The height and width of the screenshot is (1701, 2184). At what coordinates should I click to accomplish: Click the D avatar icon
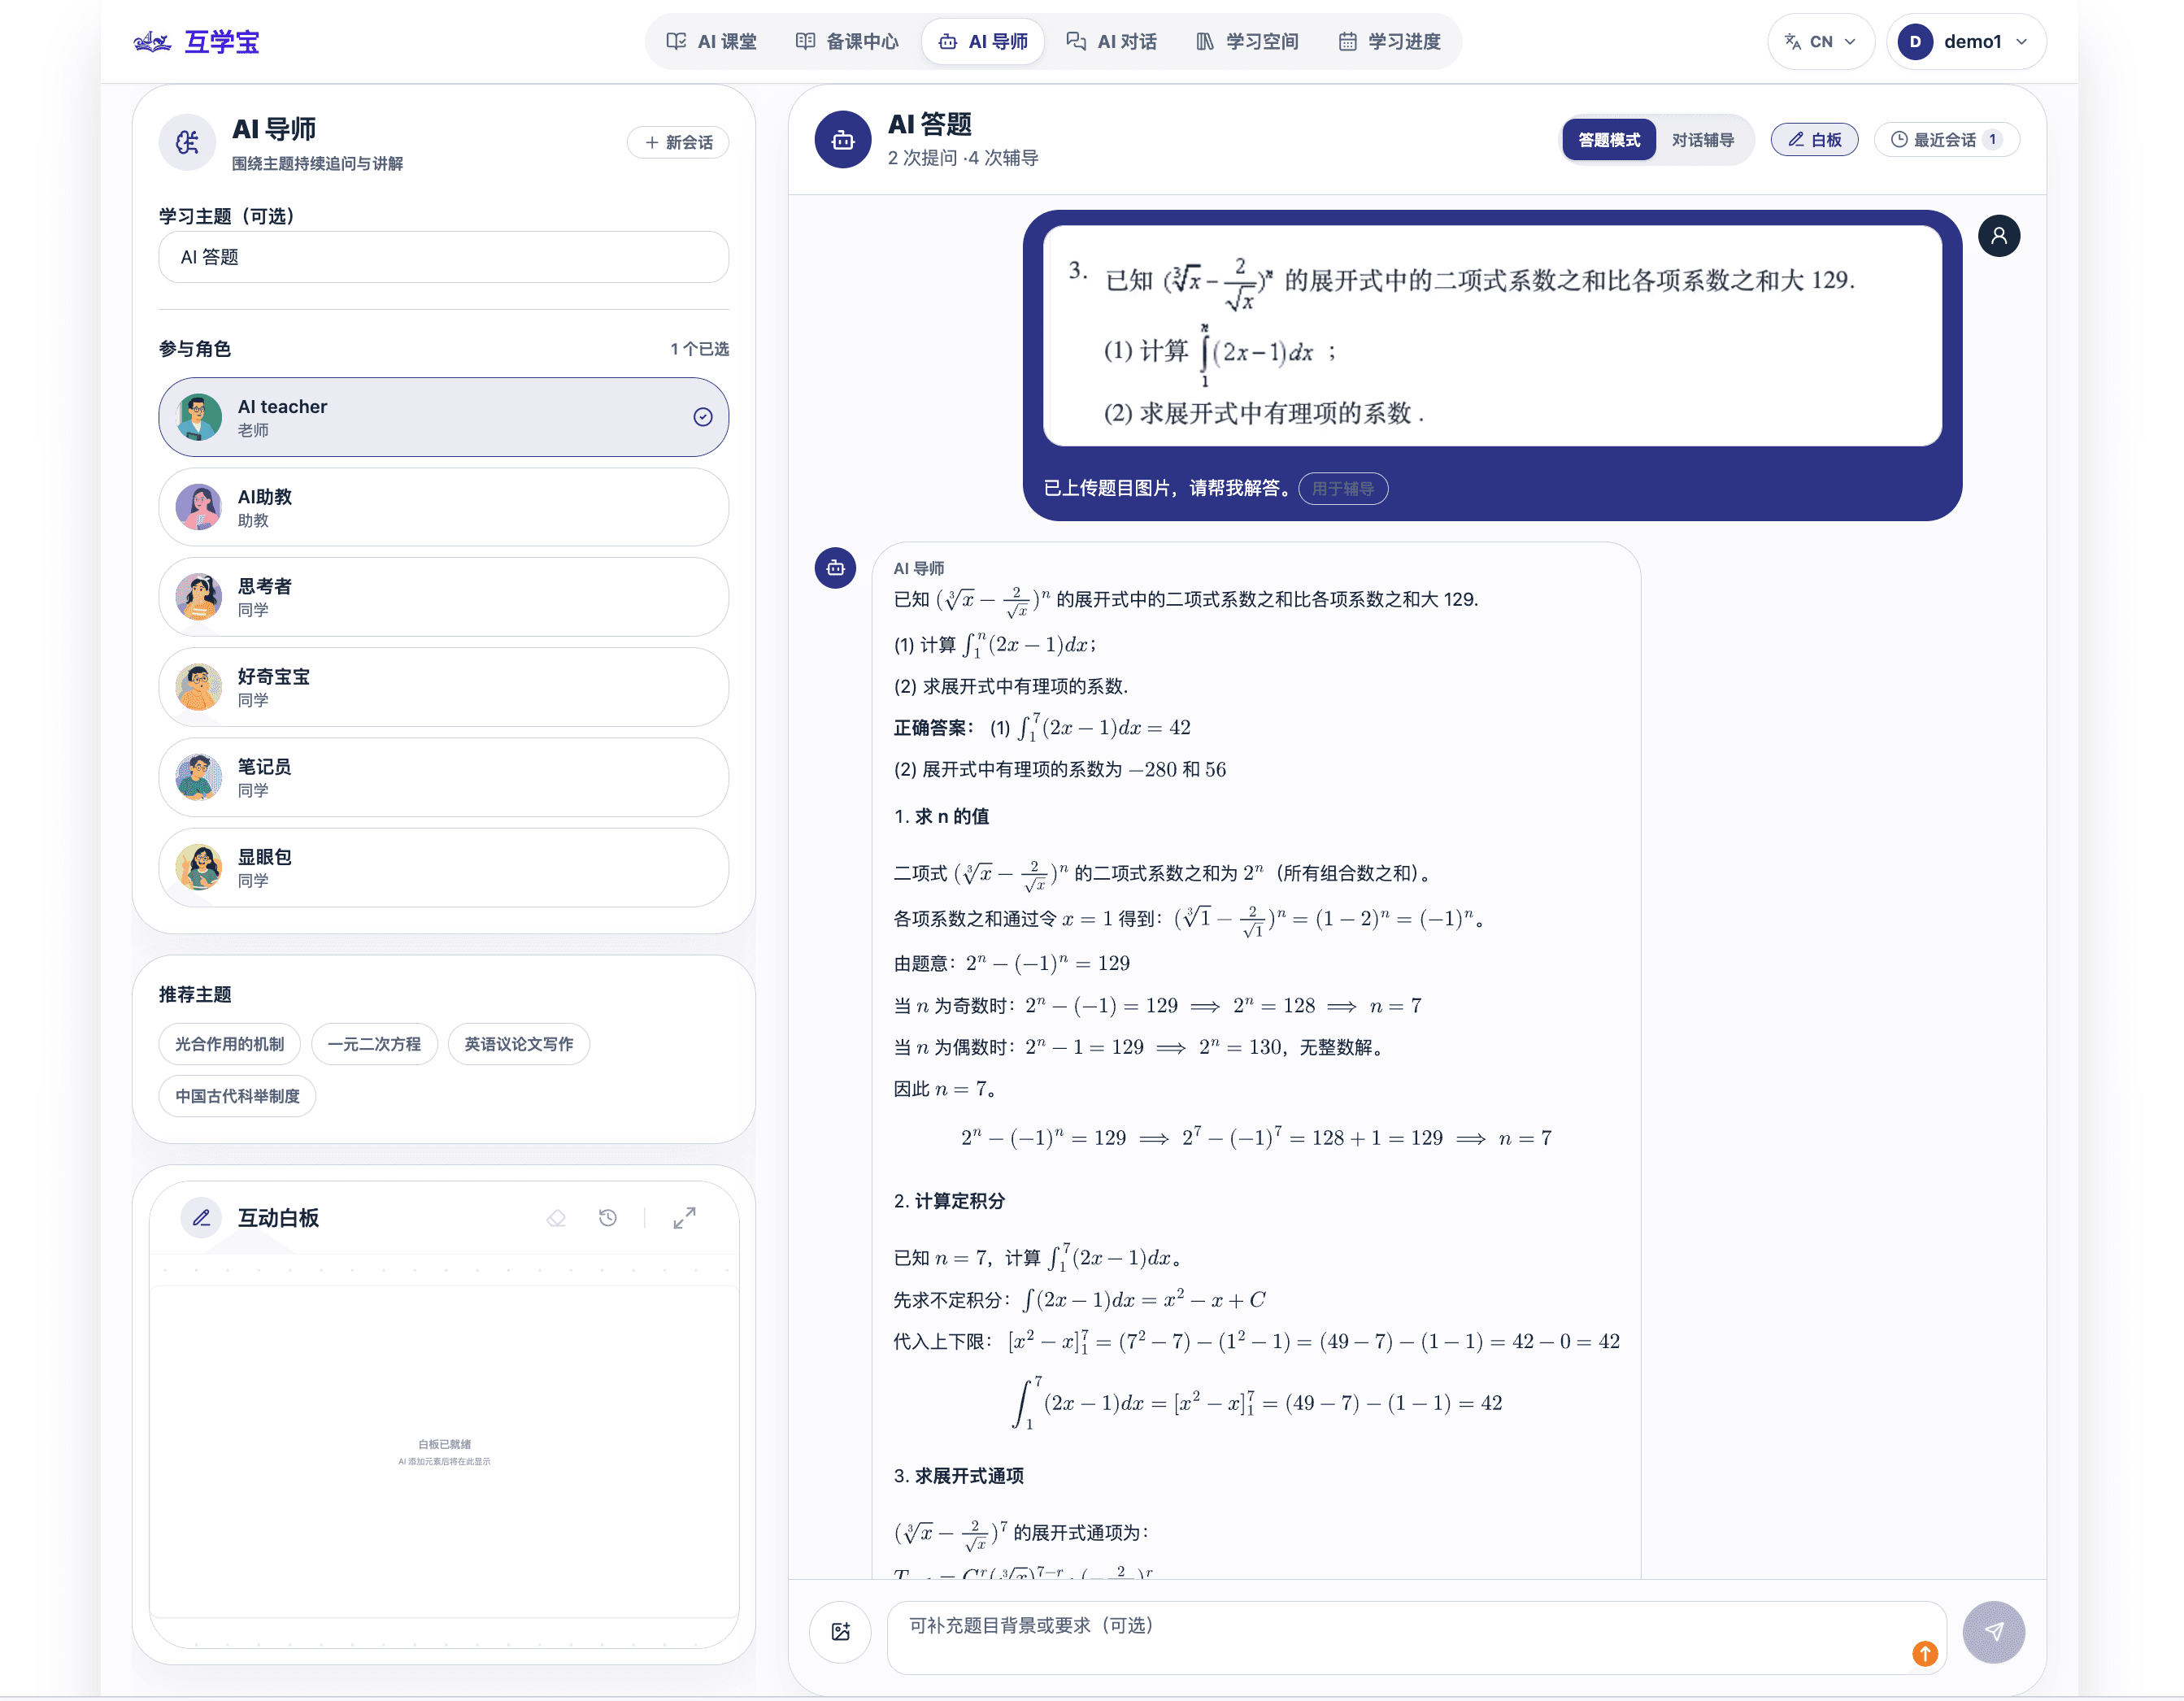(1915, 42)
